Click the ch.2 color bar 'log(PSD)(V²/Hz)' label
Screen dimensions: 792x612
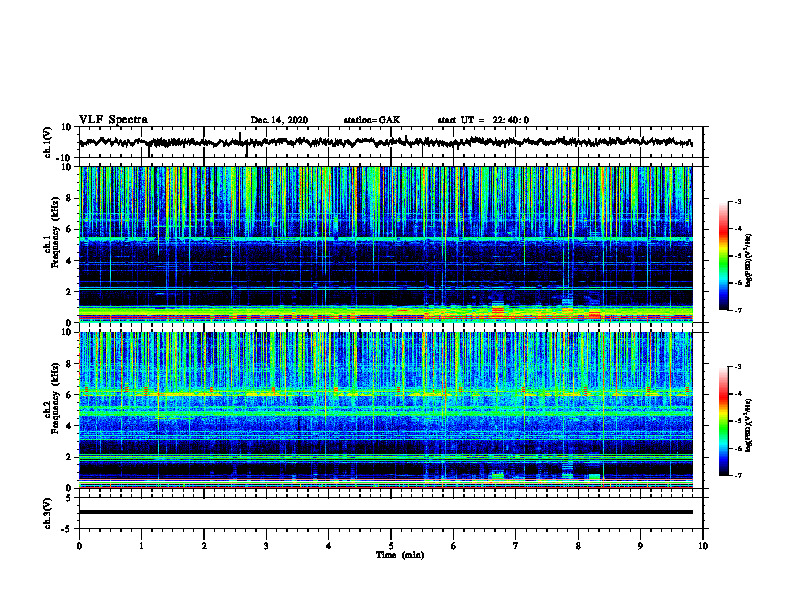click(x=749, y=424)
